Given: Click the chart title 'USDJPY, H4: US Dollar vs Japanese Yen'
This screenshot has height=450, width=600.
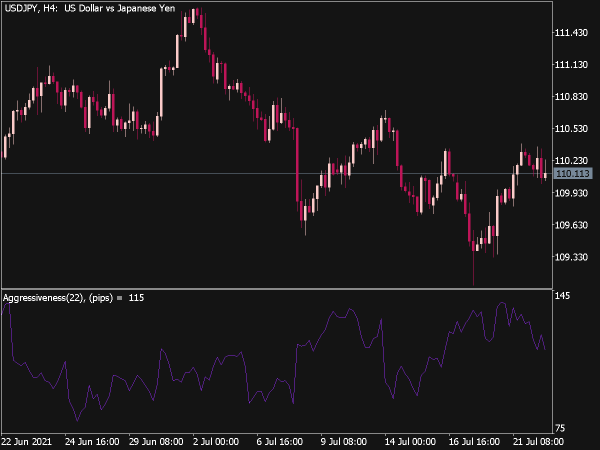Looking at the screenshot, I should click(90, 8).
